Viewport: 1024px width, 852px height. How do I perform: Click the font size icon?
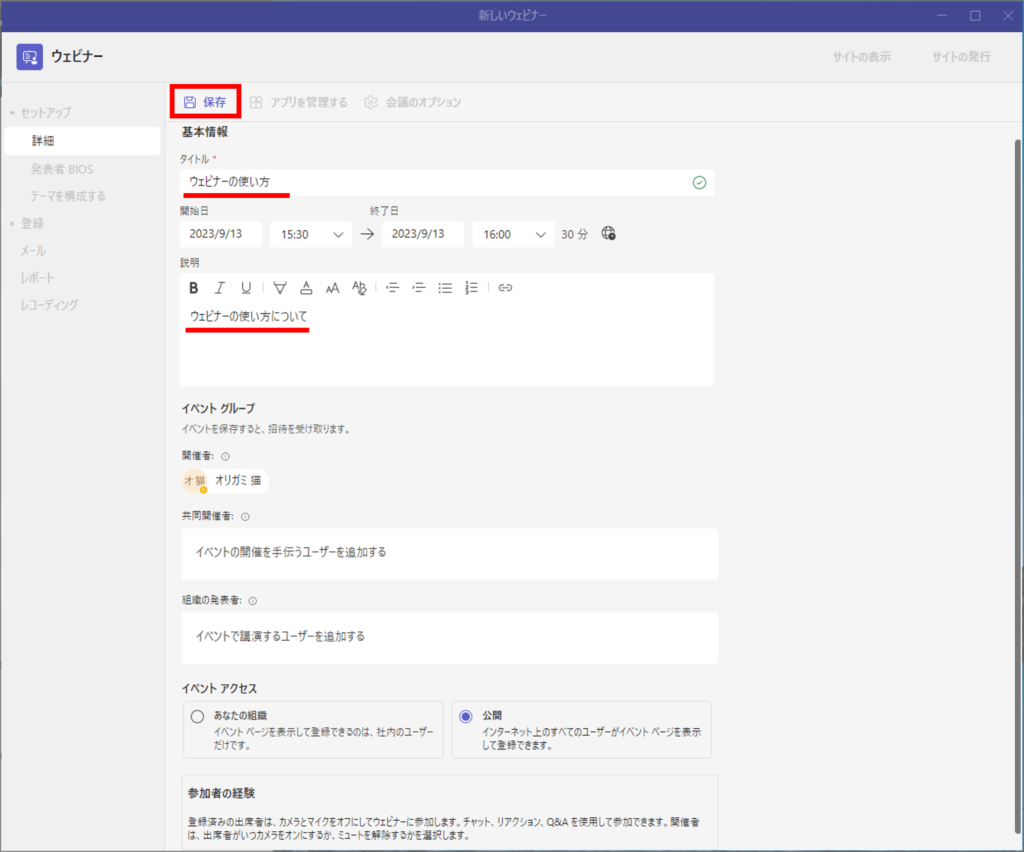[333, 288]
